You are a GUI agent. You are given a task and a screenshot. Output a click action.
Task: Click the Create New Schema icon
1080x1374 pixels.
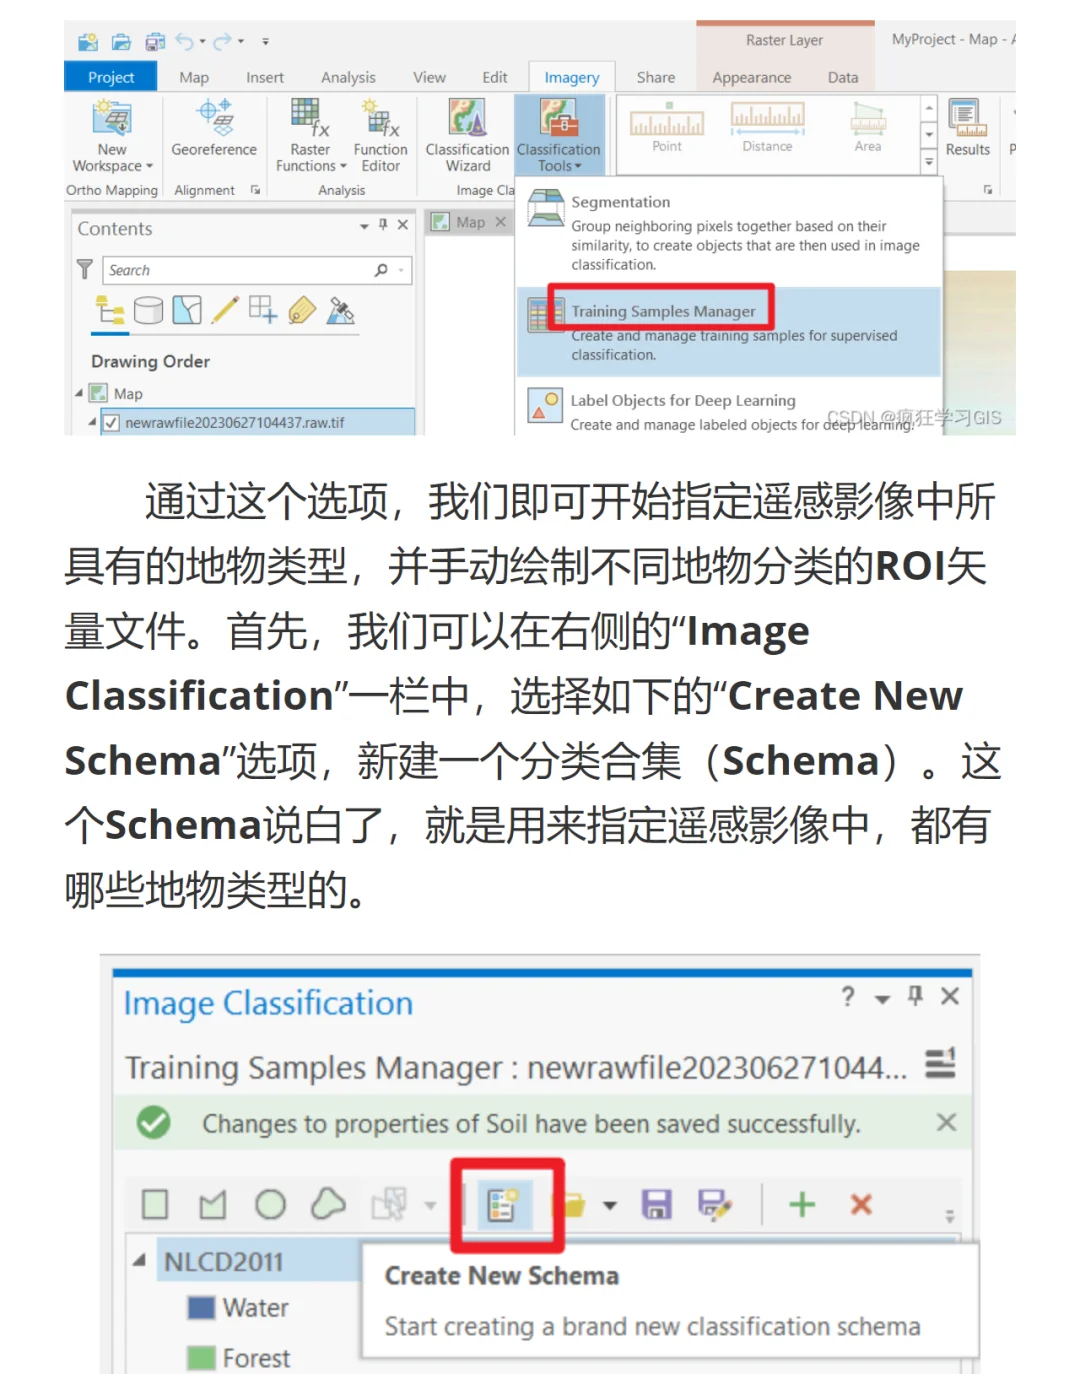(506, 1204)
